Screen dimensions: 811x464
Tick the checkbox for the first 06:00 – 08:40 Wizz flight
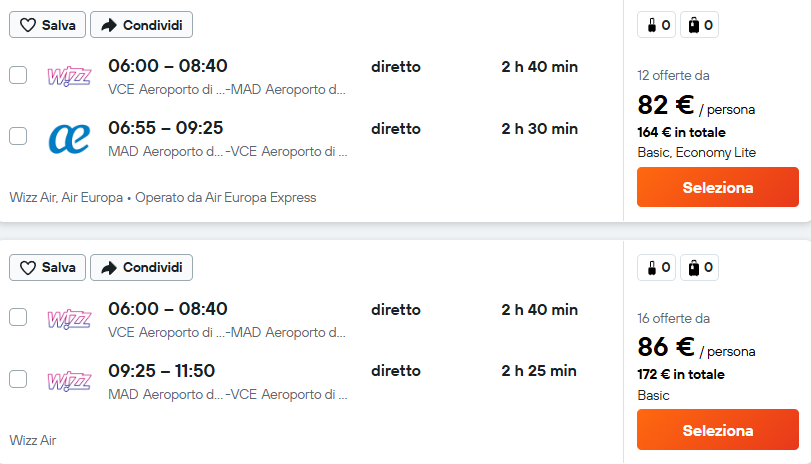[x=18, y=75]
